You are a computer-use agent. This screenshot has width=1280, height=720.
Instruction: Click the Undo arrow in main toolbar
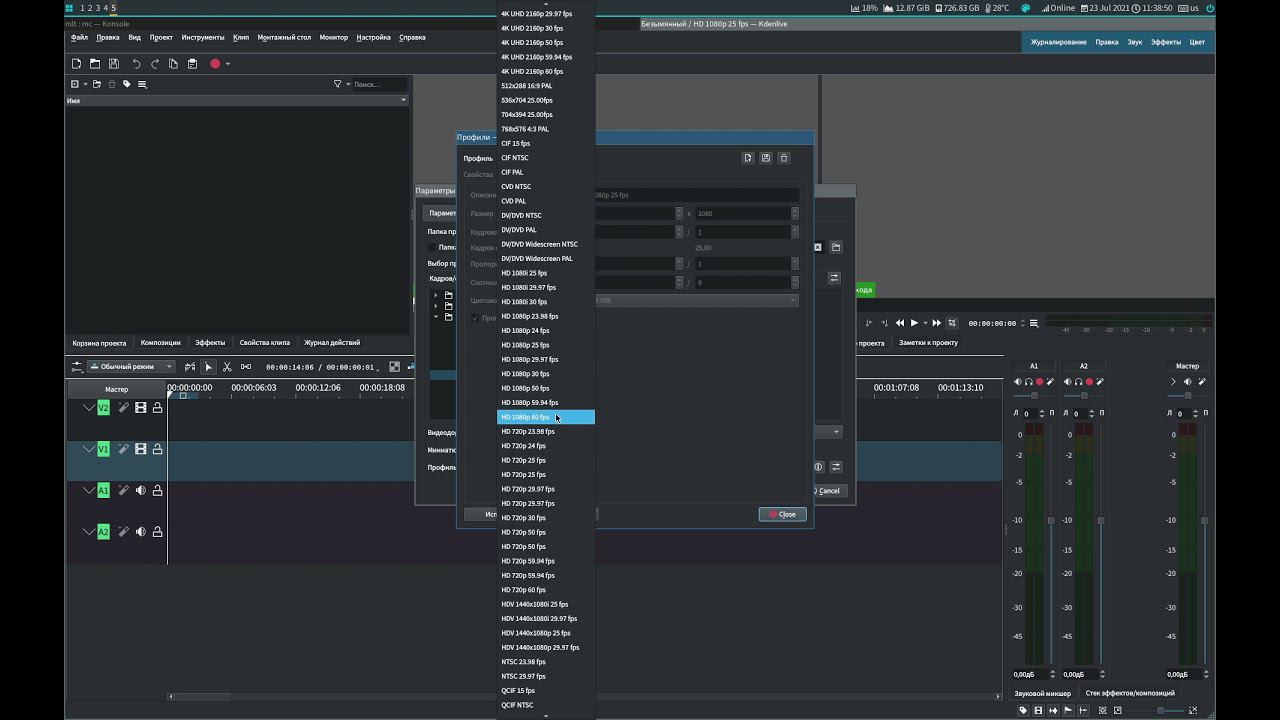137,64
